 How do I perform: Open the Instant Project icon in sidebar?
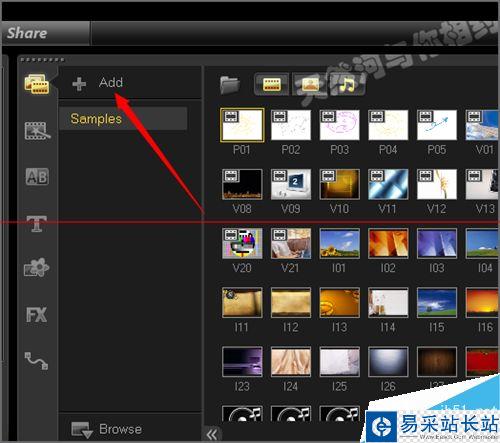point(37,130)
